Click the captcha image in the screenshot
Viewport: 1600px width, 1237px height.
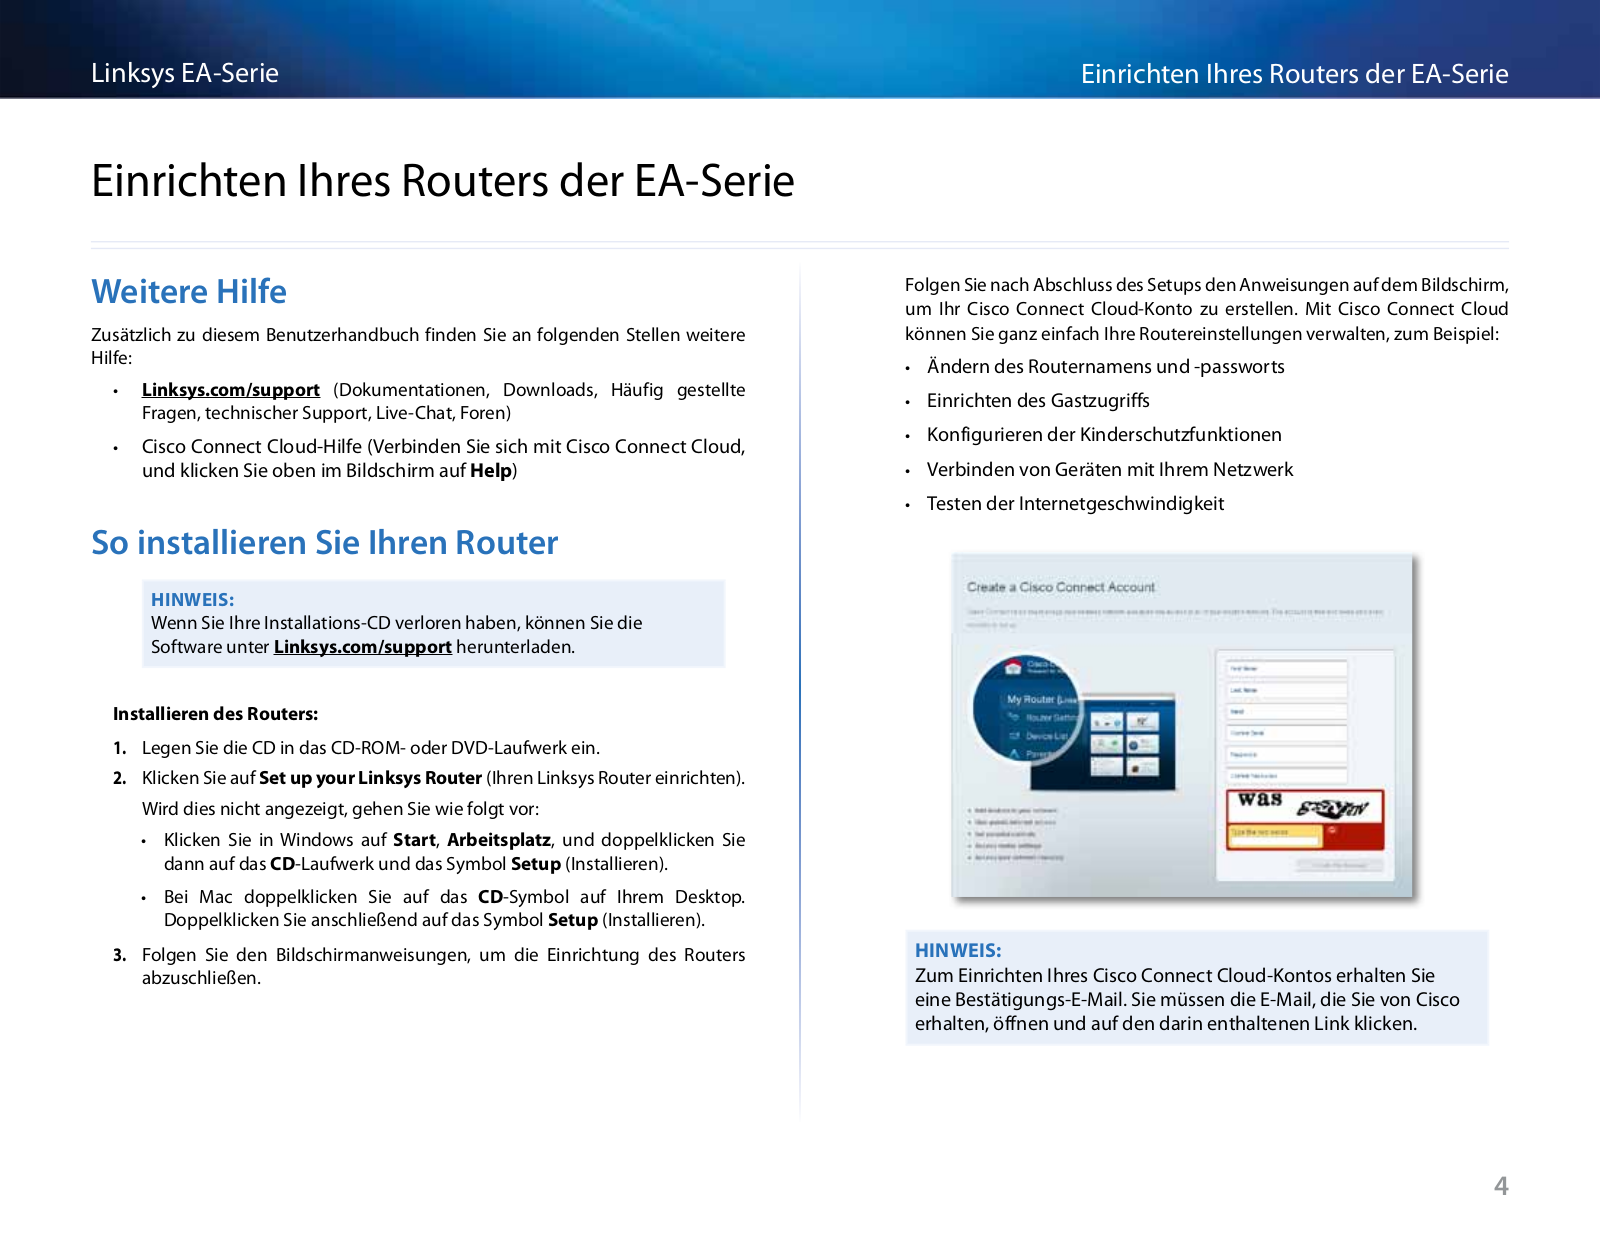(x=1305, y=805)
